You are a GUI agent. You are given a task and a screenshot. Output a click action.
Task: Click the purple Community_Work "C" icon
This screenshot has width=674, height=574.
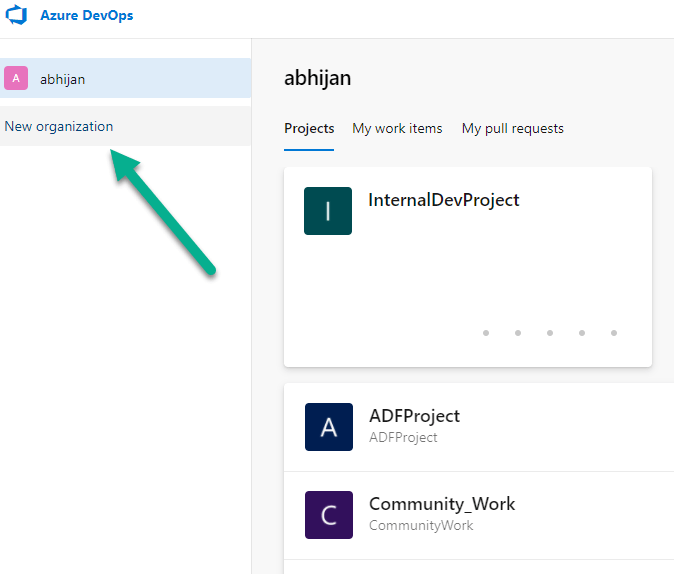tap(329, 515)
